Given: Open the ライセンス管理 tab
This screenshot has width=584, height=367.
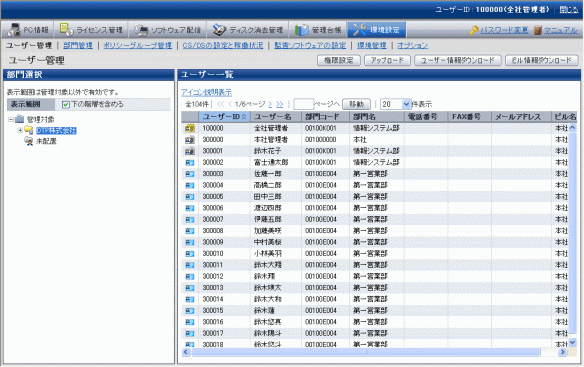Looking at the screenshot, I should [91, 30].
